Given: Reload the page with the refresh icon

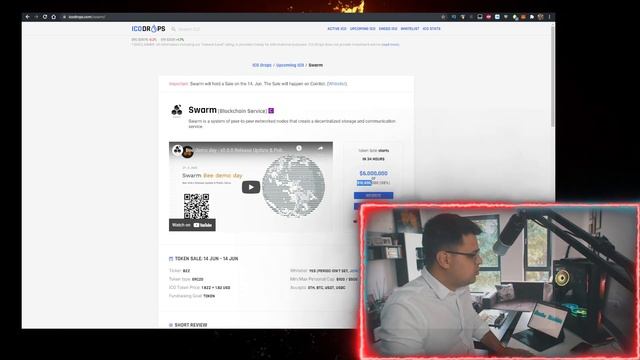Looking at the screenshot, I should click(x=45, y=17).
